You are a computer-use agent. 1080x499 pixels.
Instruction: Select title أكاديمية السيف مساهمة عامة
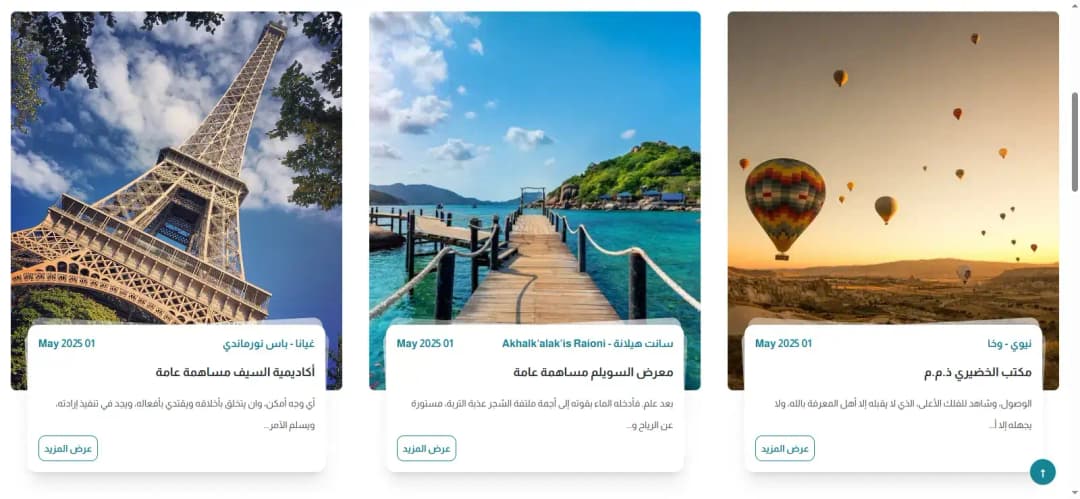pyautogui.click(x=236, y=372)
